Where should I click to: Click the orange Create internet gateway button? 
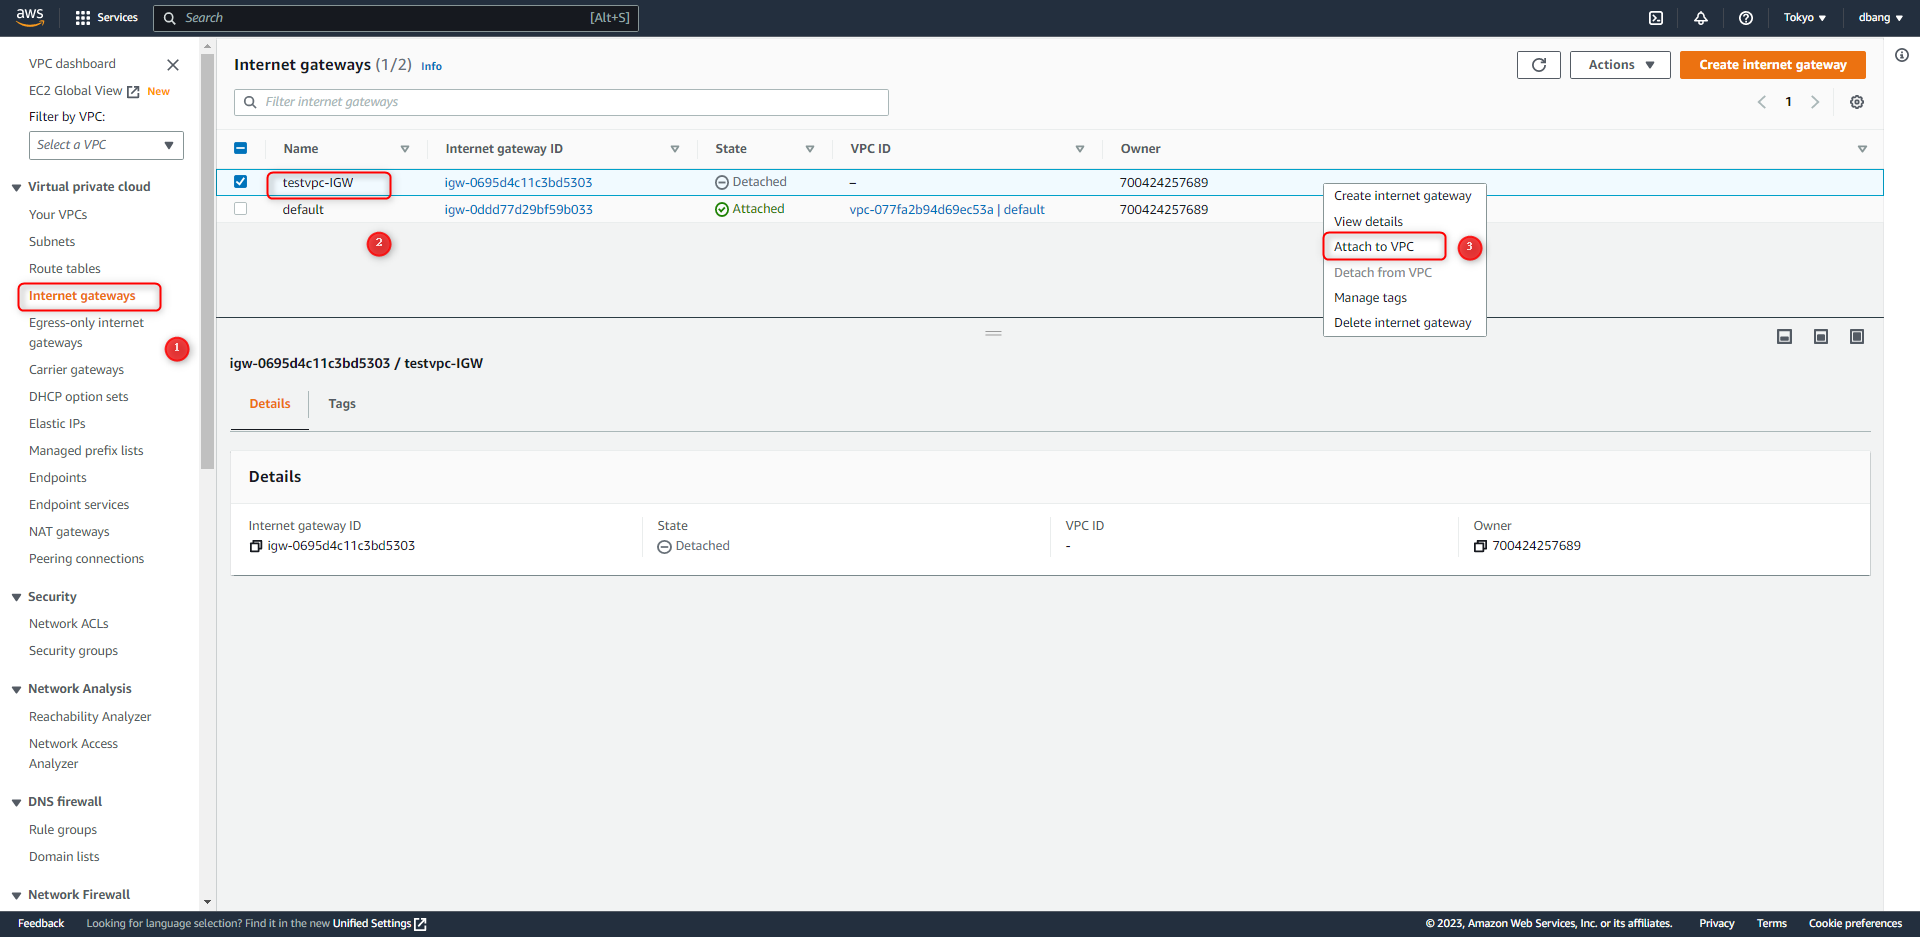(1772, 65)
